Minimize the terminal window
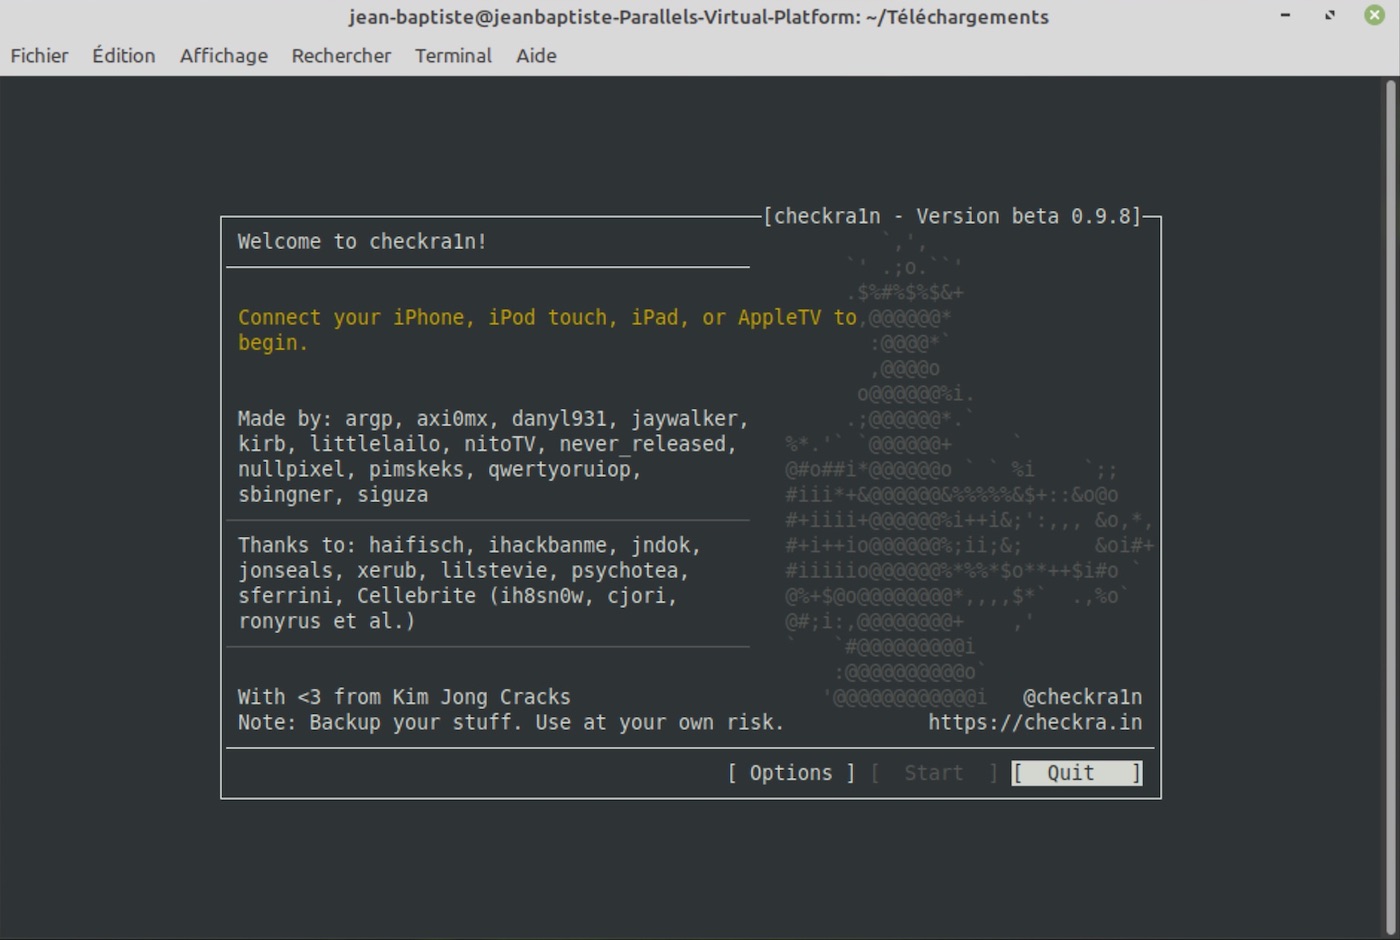 click(1286, 15)
